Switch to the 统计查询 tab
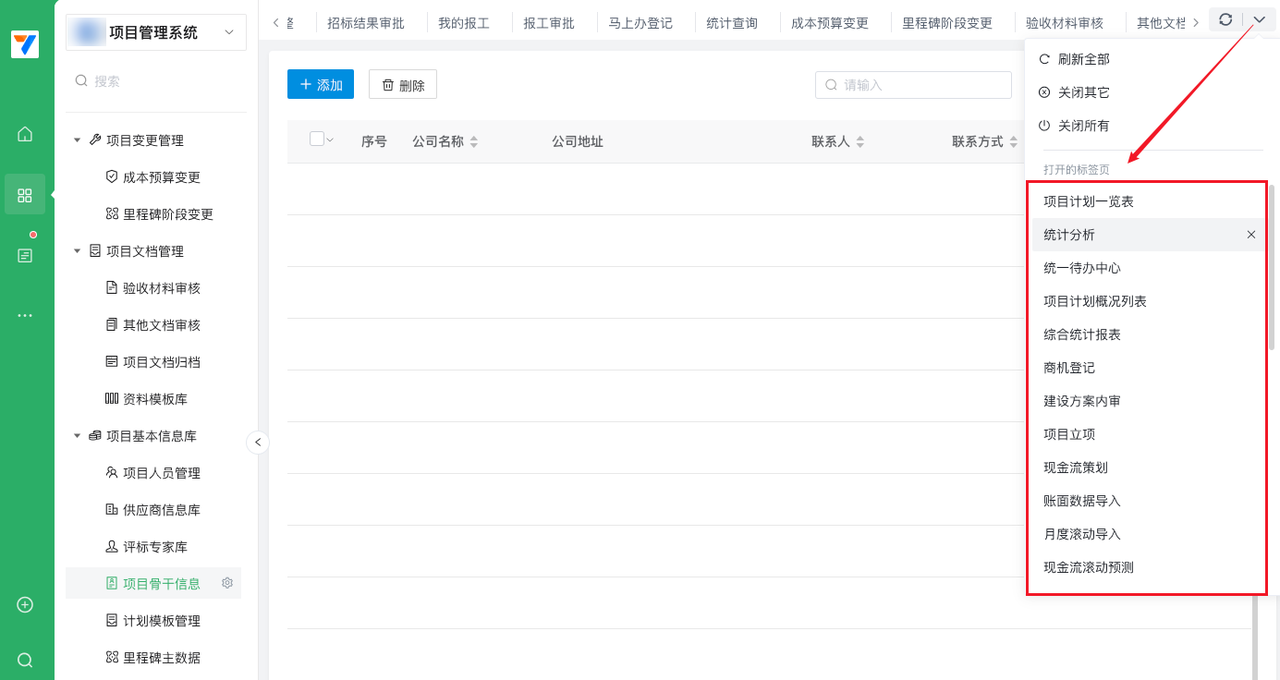The width and height of the screenshot is (1280, 680). click(732, 23)
